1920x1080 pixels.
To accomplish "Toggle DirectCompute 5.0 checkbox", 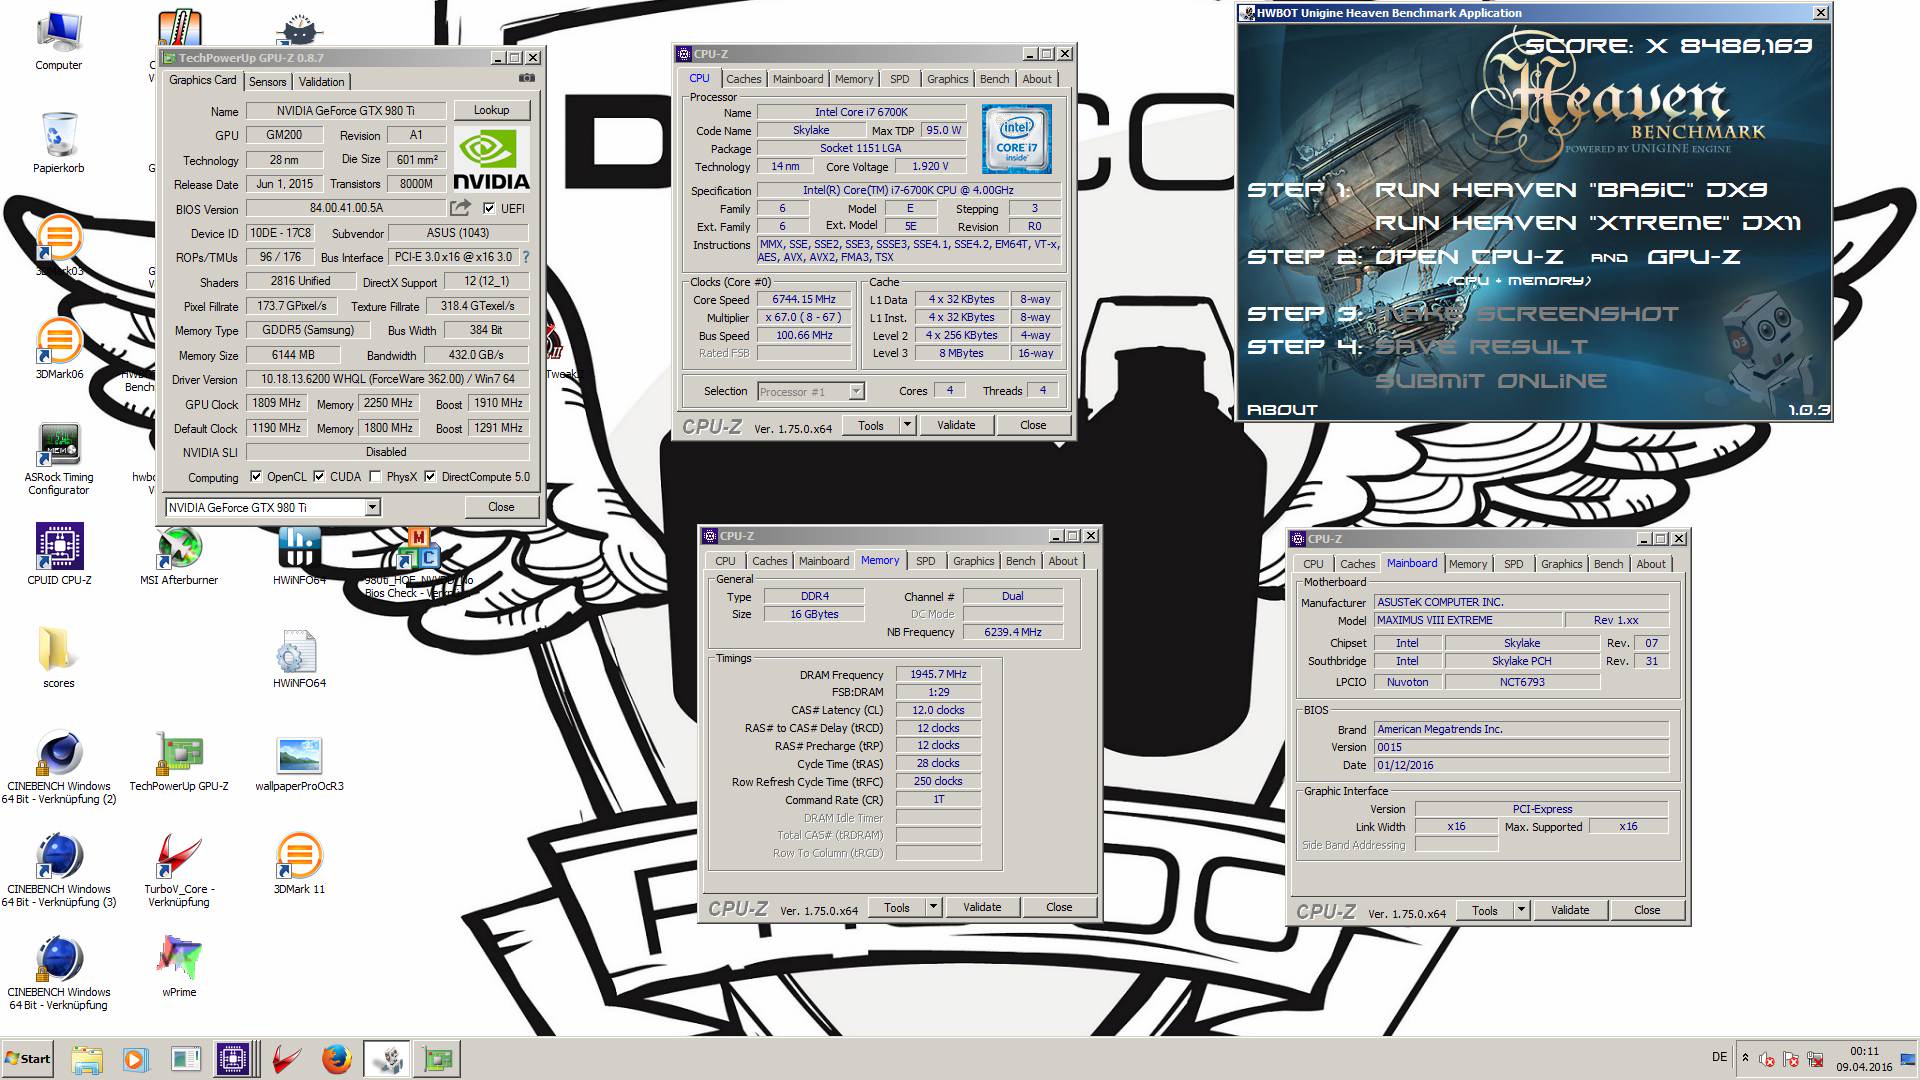I will pyautogui.click(x=430, y=477).
